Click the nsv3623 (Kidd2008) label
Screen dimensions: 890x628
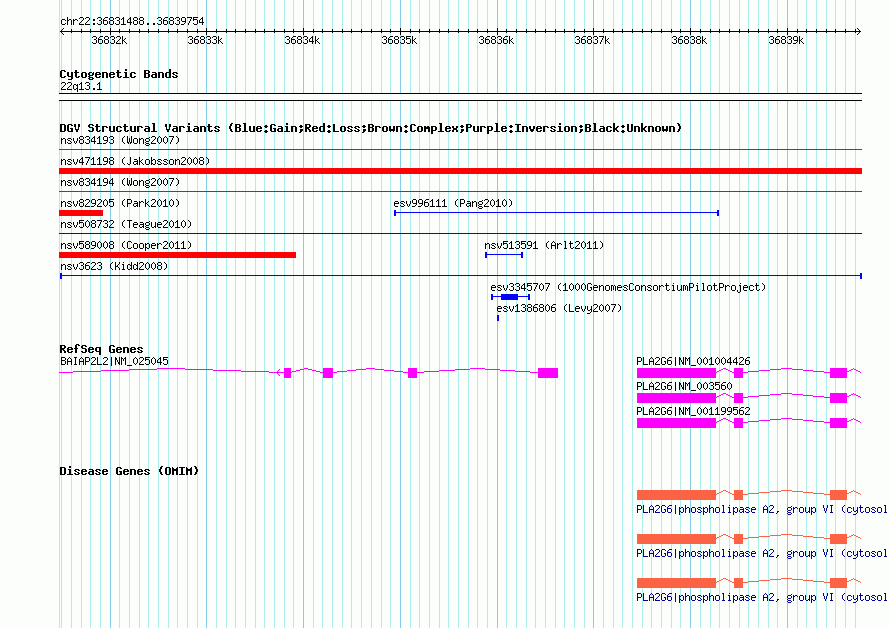[114, 266]
